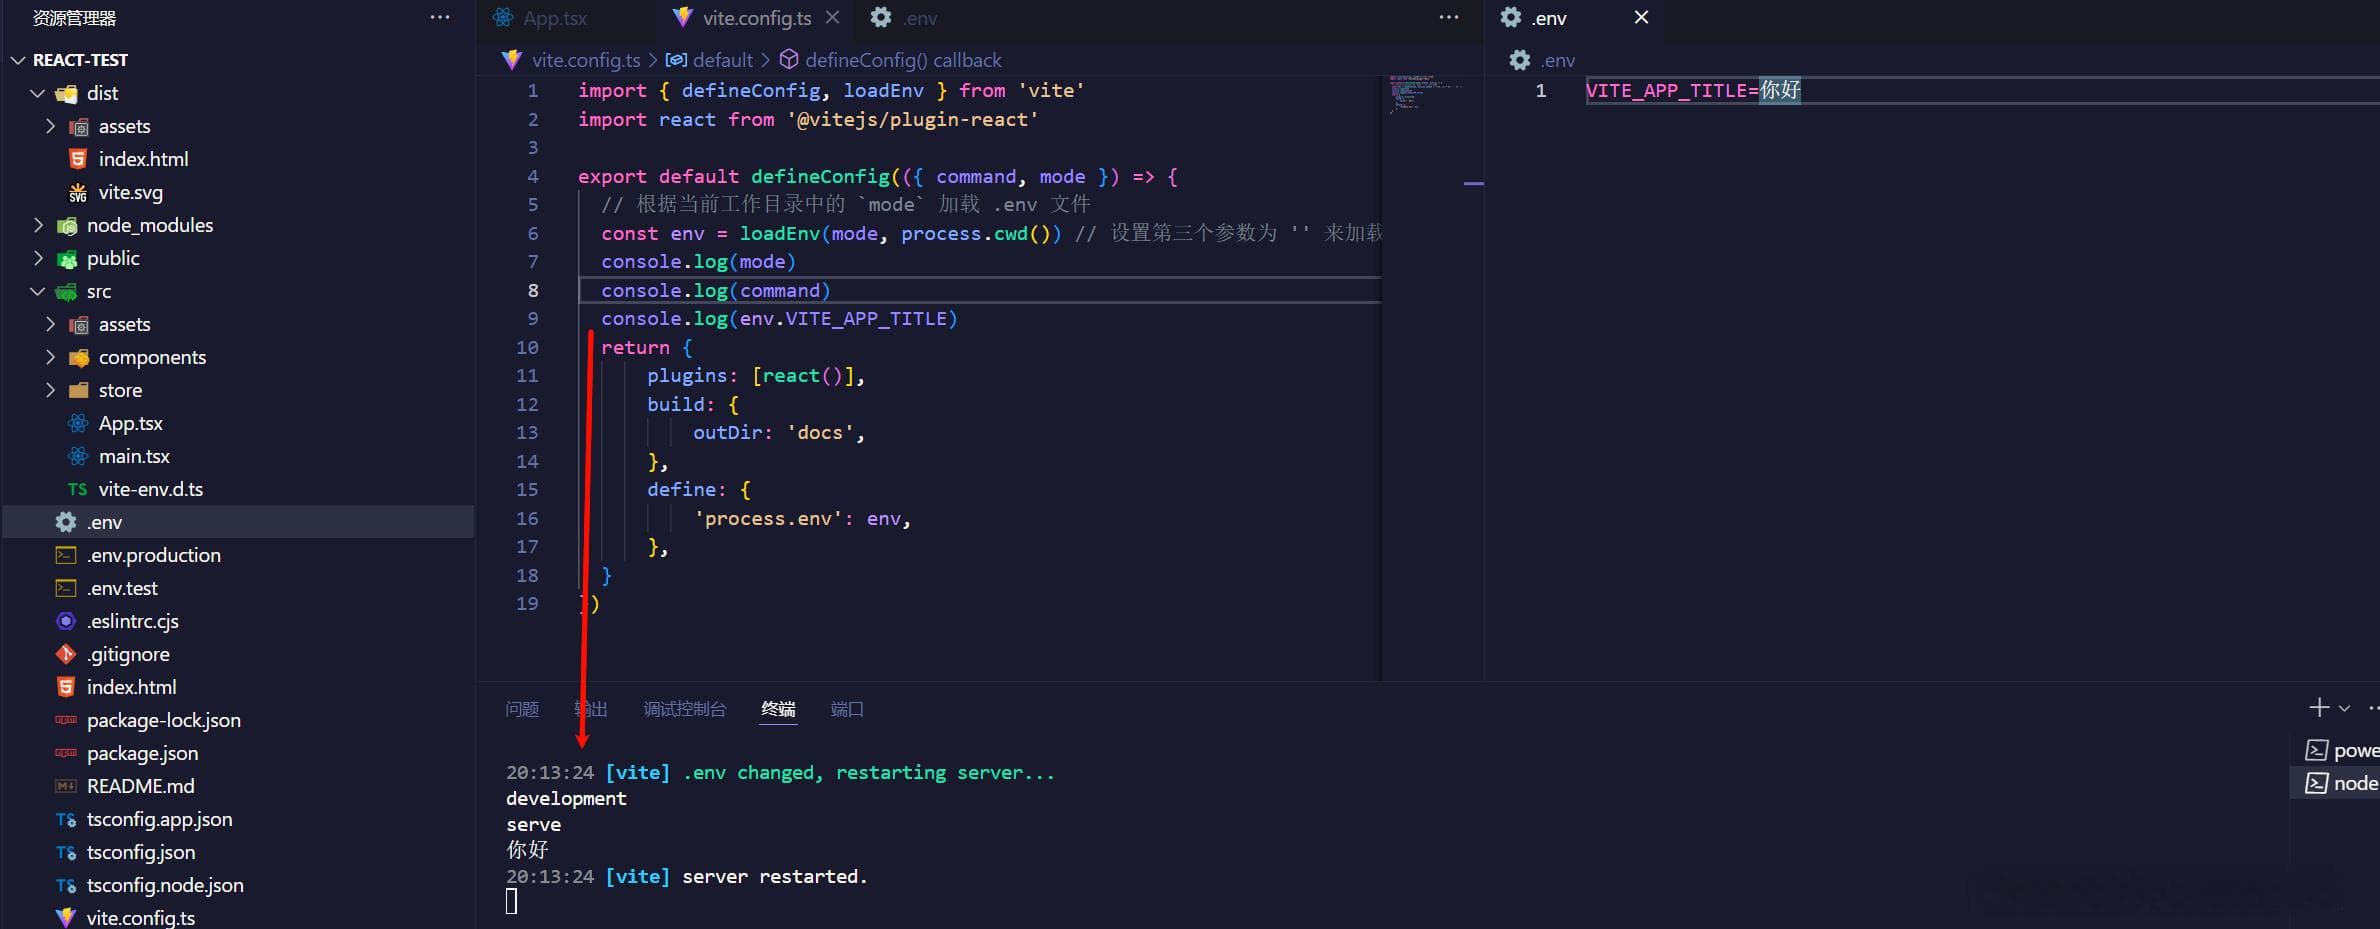Open left editor group more actions
2380x929 pixels.
coord(1449,17)
